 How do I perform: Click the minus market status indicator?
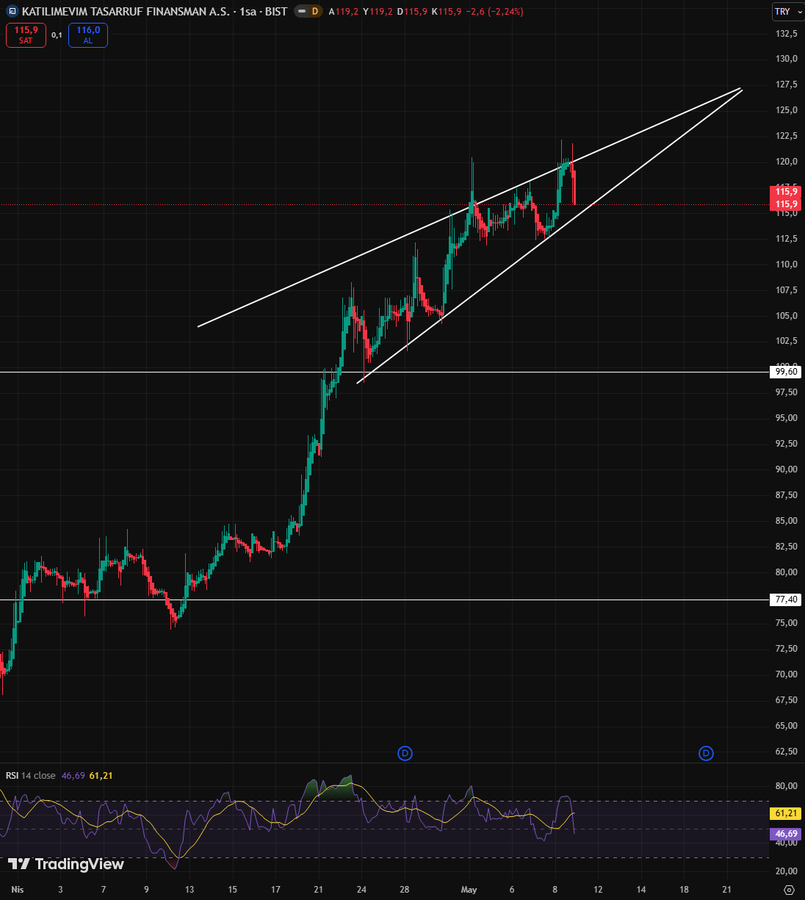click(301, 11)
